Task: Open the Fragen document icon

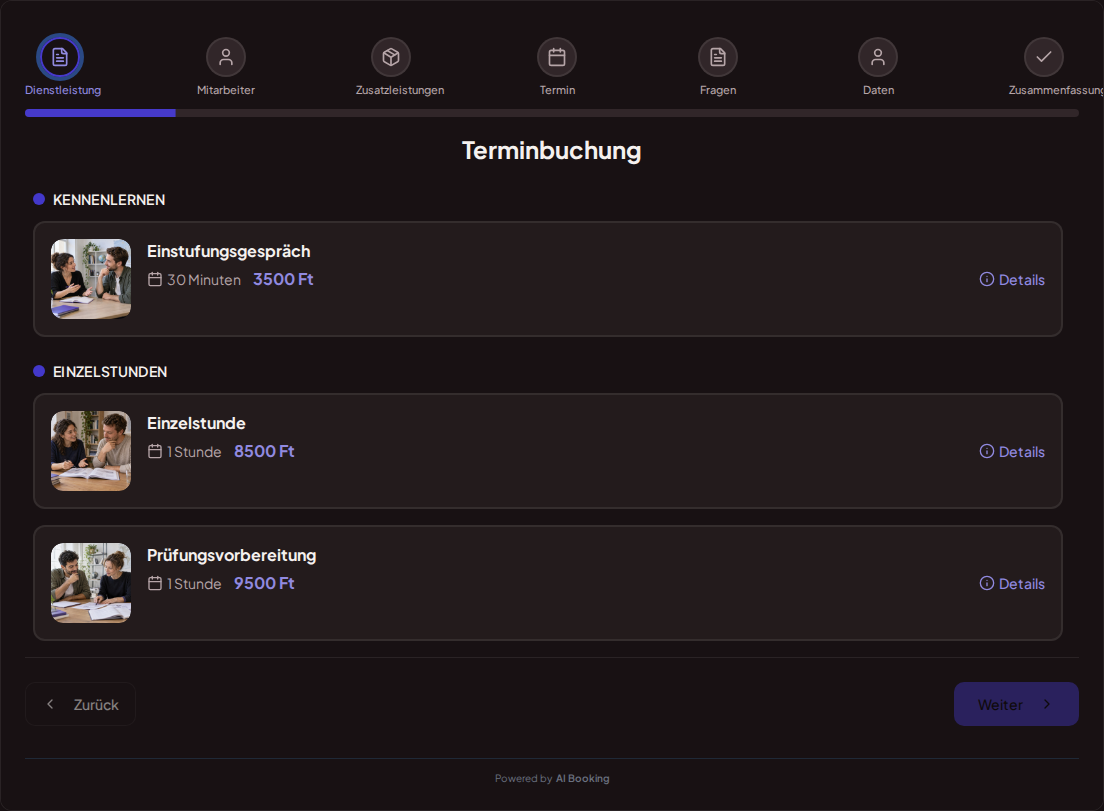Action: coord(717,57)
